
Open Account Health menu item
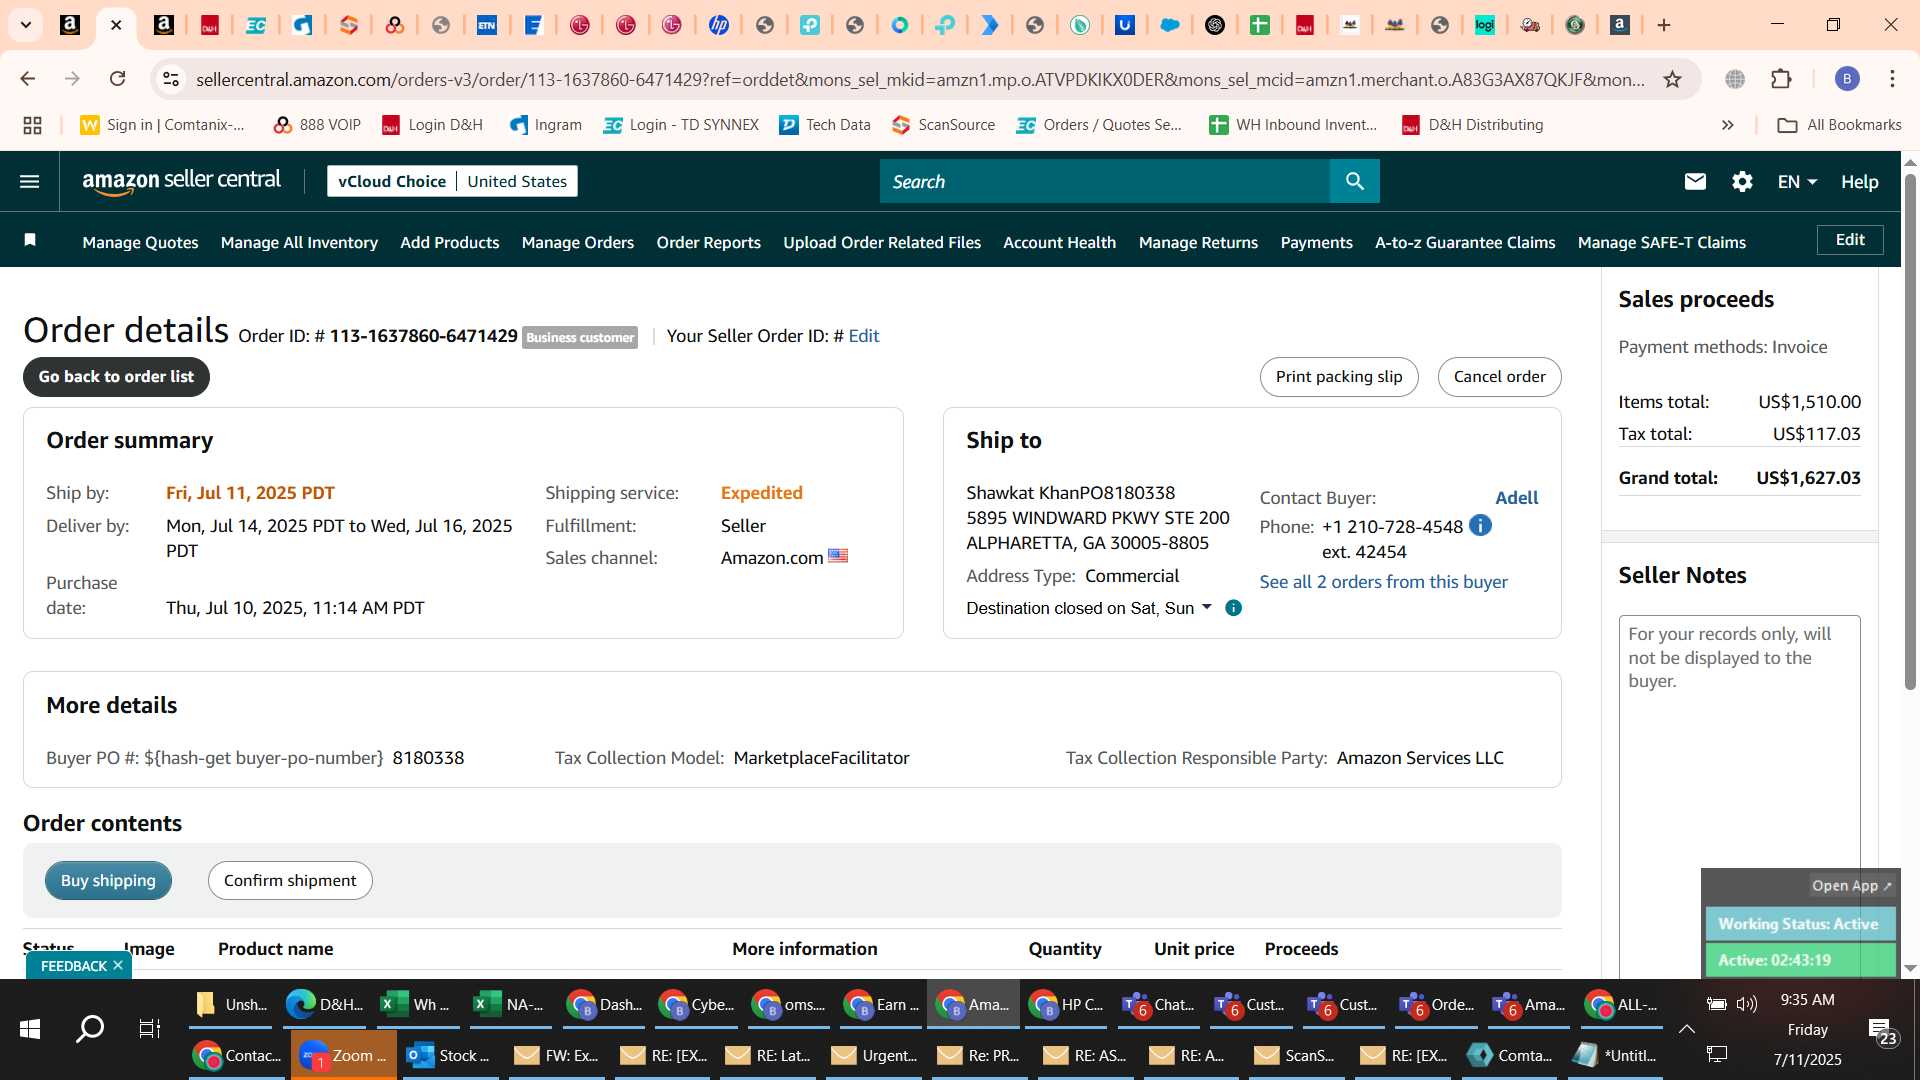(1059, 242)
